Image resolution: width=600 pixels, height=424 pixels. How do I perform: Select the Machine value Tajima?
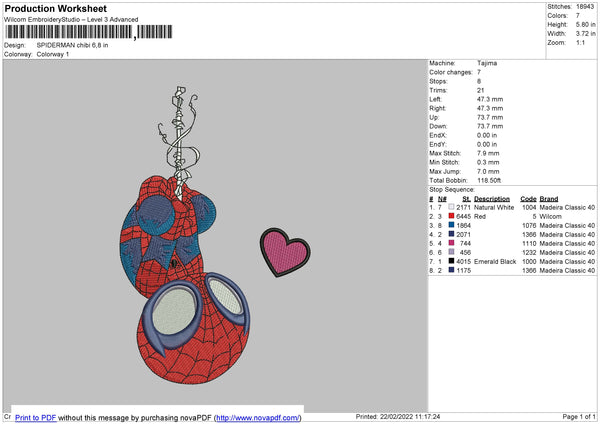[x=487, y=63]
